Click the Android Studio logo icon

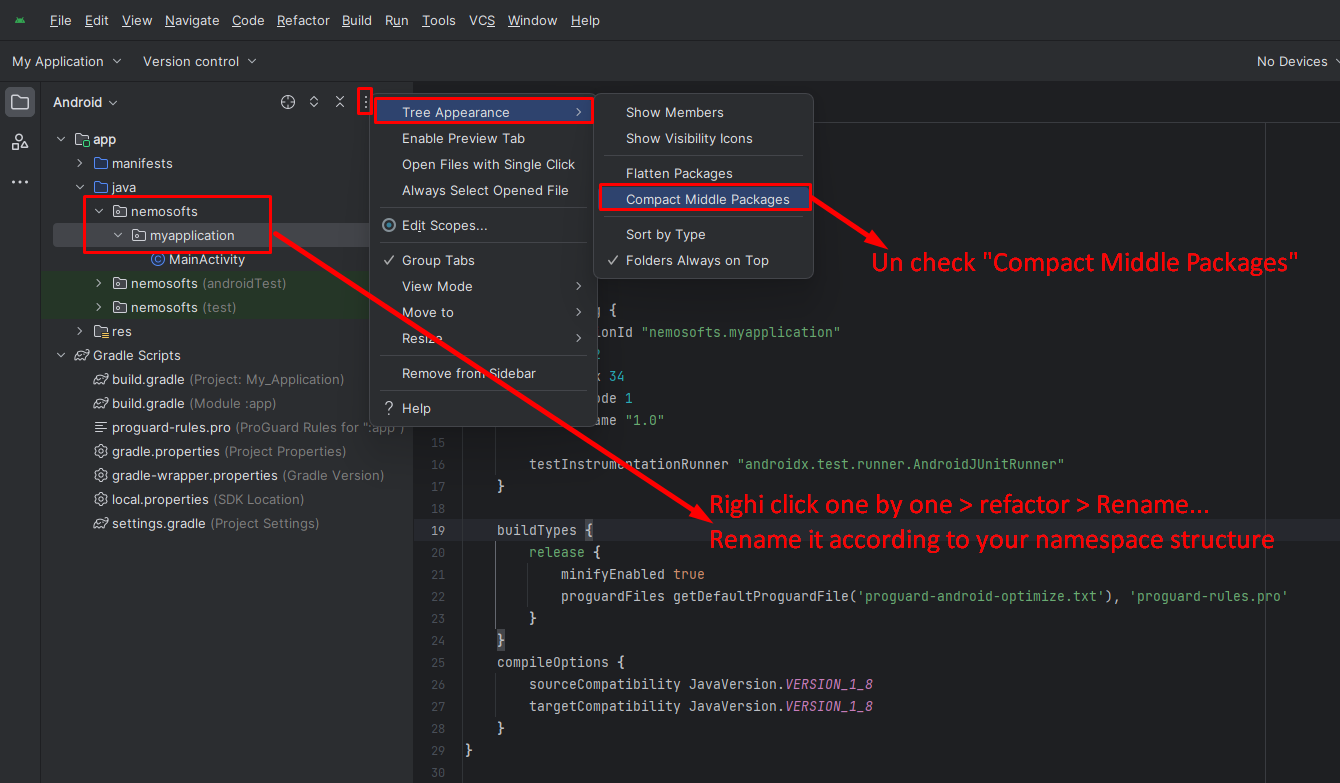20,20
